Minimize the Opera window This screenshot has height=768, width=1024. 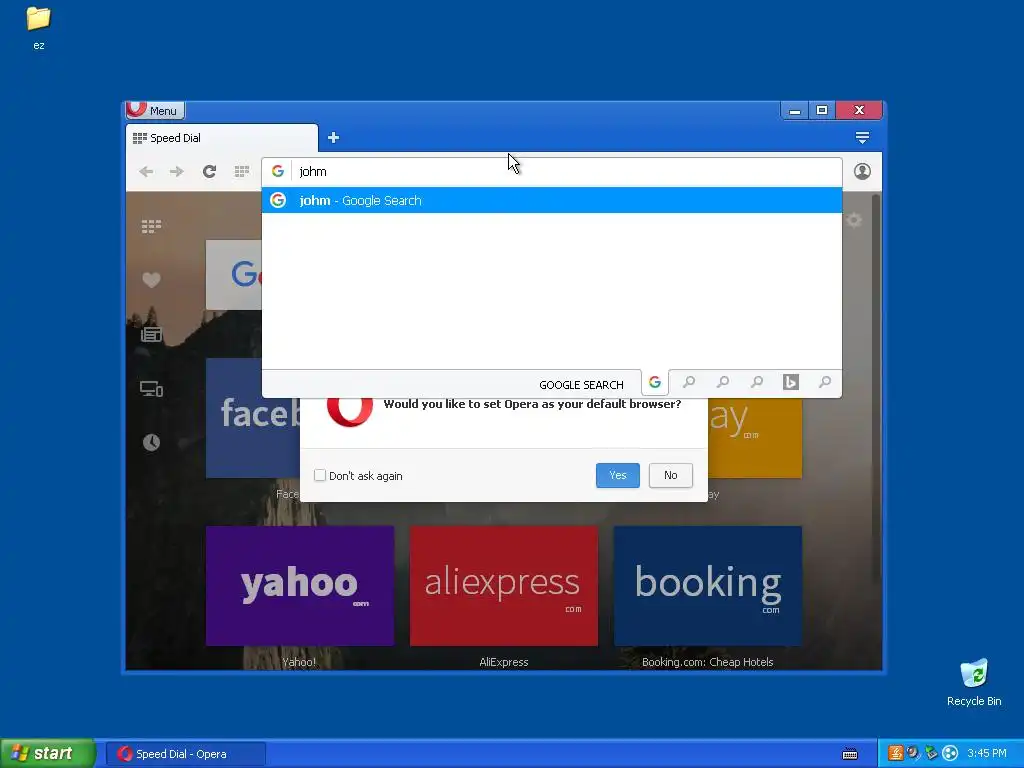pos(795,110)
